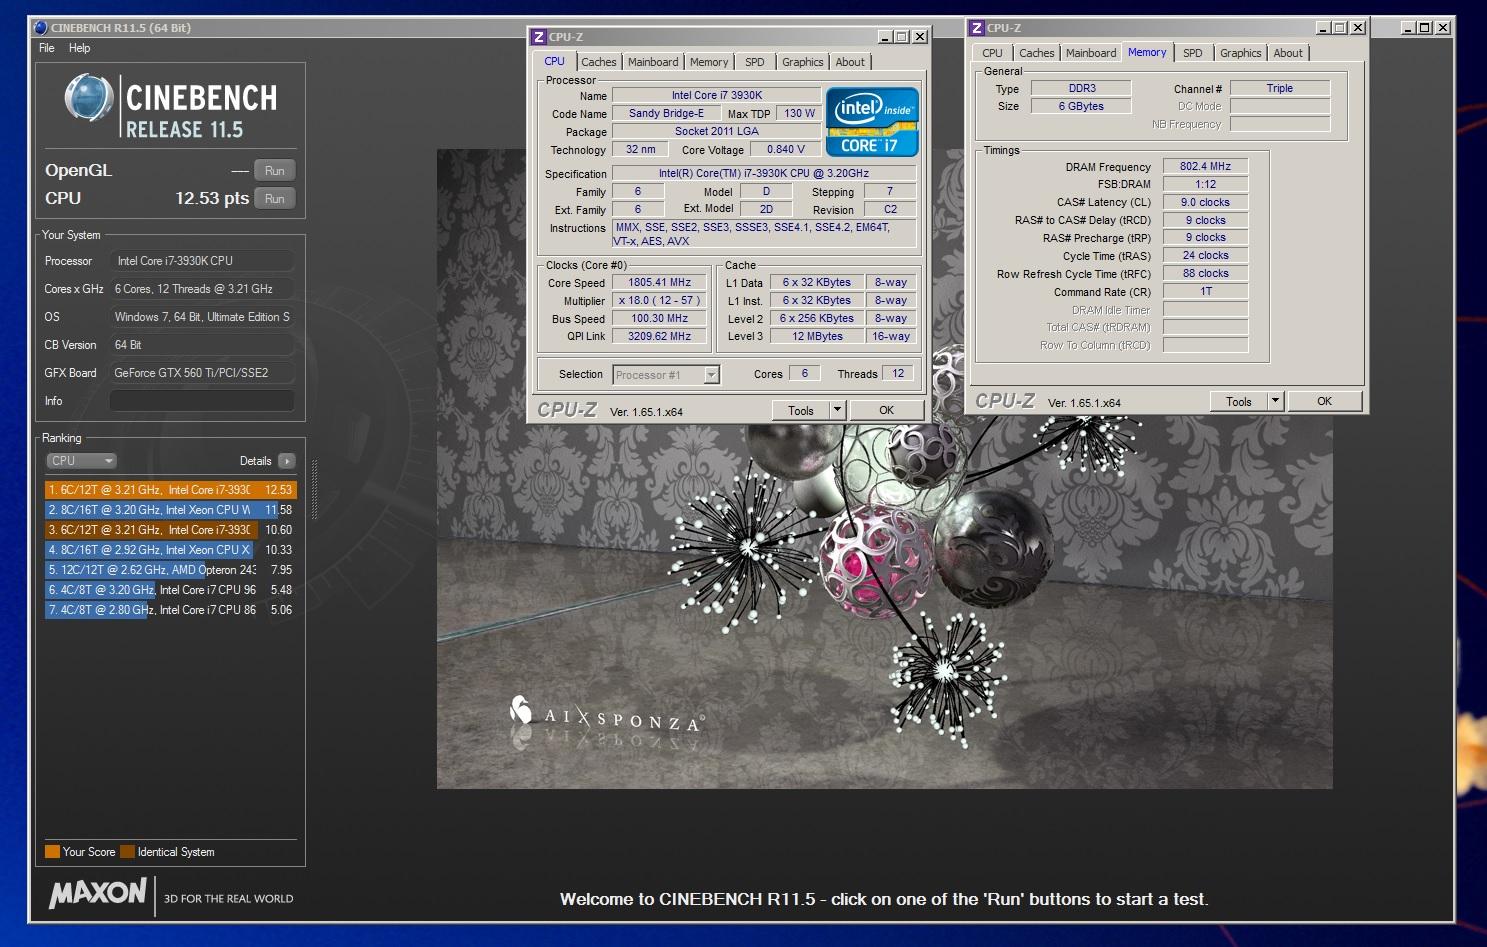The height and width of the screenshot is (947, 1487).
Task: Switch to Memory tab in first CPU-Z window
Action: point(709,62)
